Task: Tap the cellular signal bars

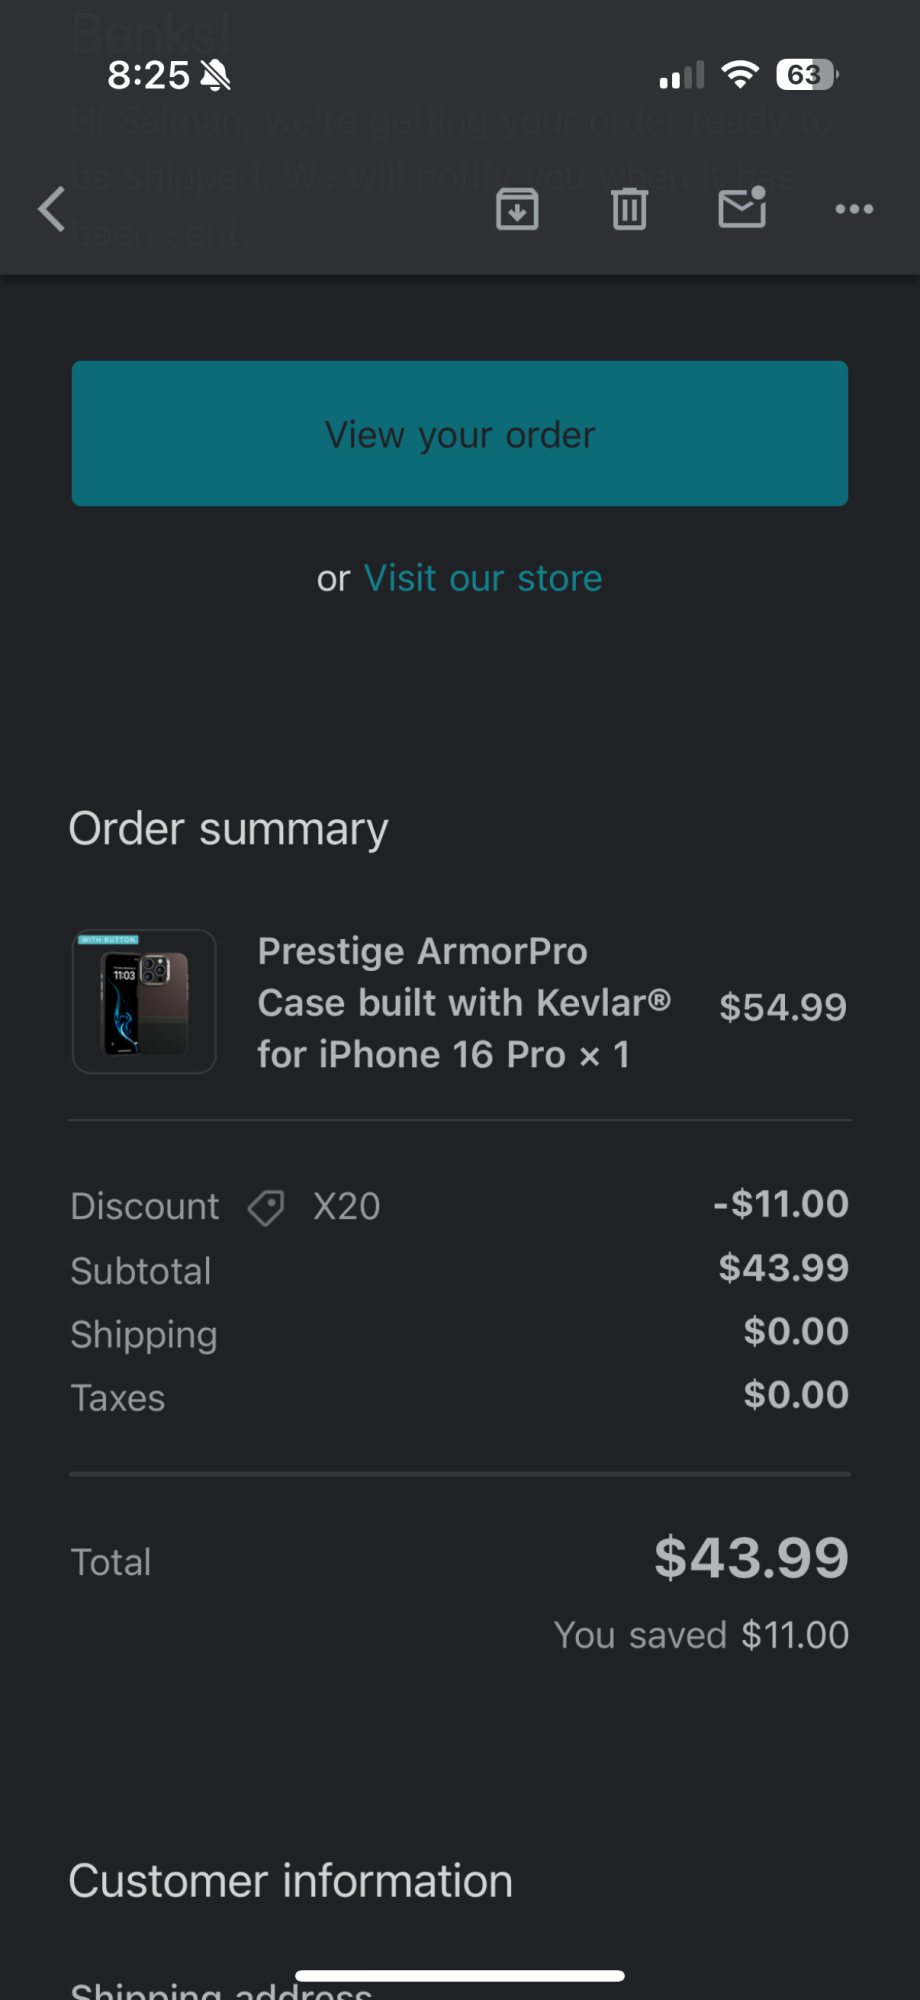Action: 682,76
